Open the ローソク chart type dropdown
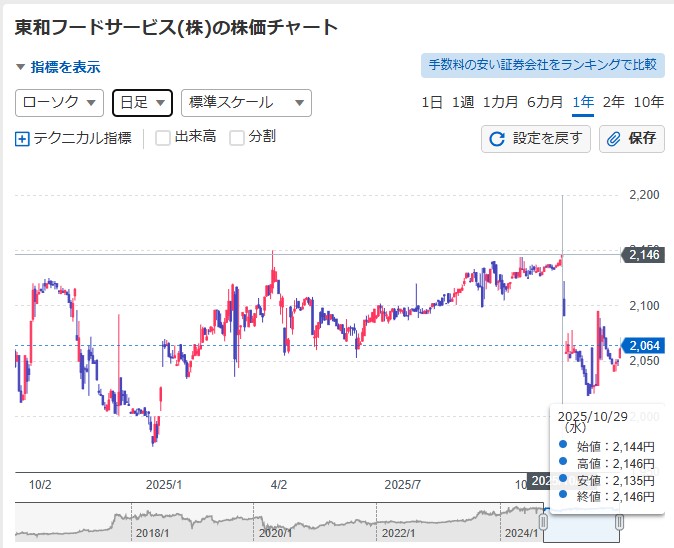Screen dimensions: 674x548 click(59, 103)
